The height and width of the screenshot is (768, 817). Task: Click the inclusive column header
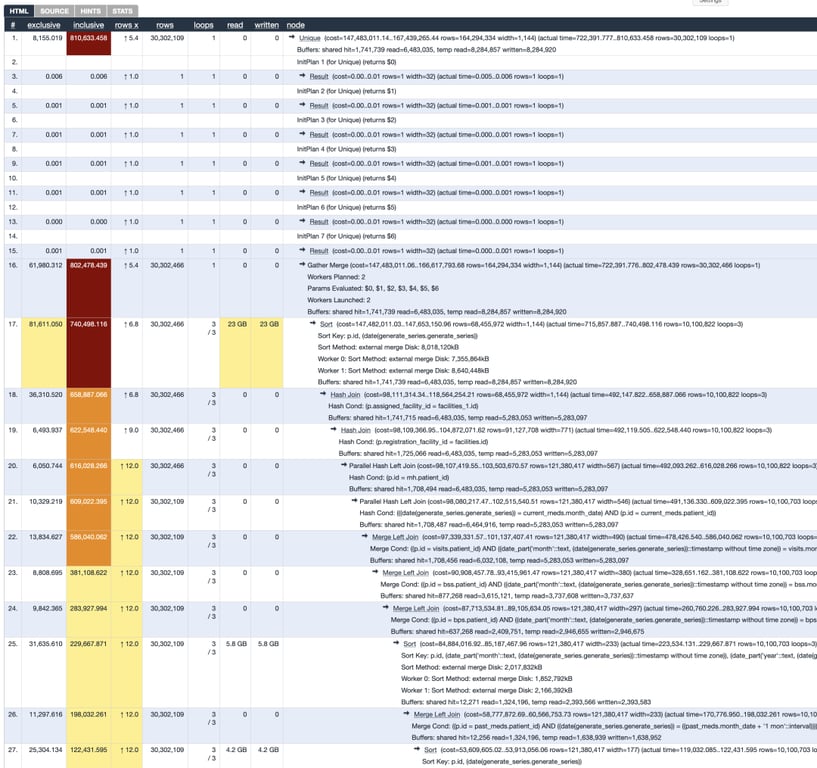[88, 25]
